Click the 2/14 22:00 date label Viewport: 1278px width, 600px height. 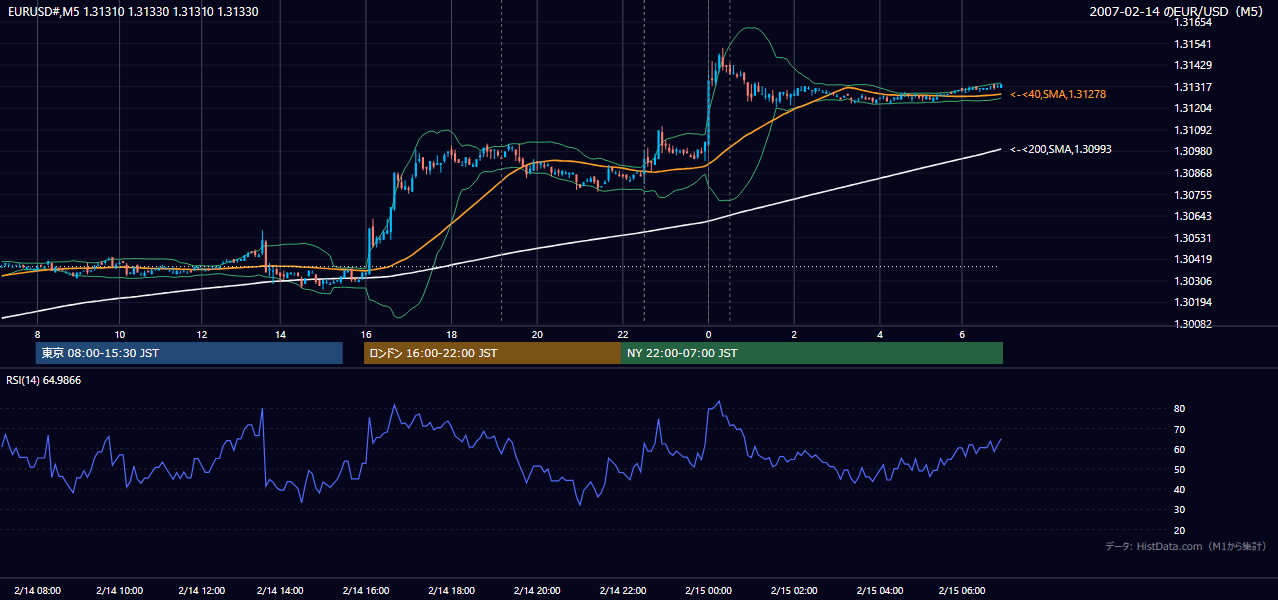[x=622, y=590]
